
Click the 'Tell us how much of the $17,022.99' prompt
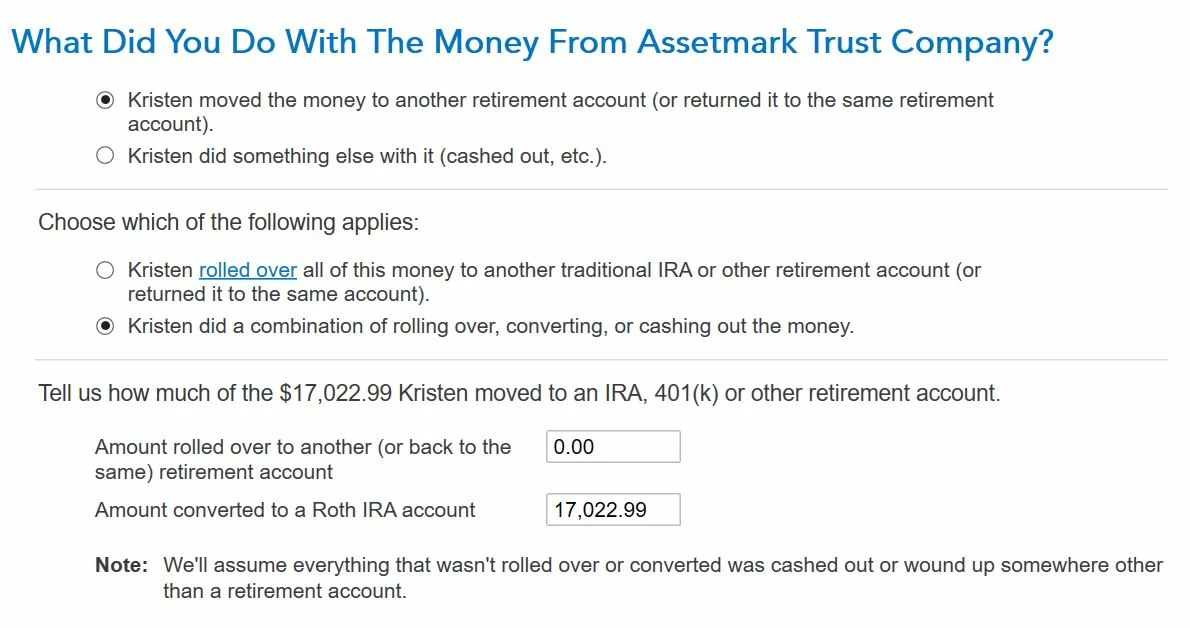click(519, 393)
